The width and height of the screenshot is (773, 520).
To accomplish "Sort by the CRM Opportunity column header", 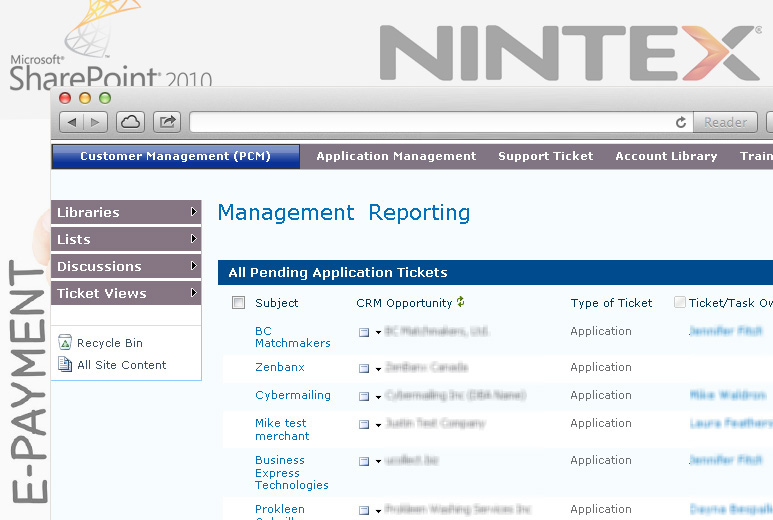I will 404,303.
